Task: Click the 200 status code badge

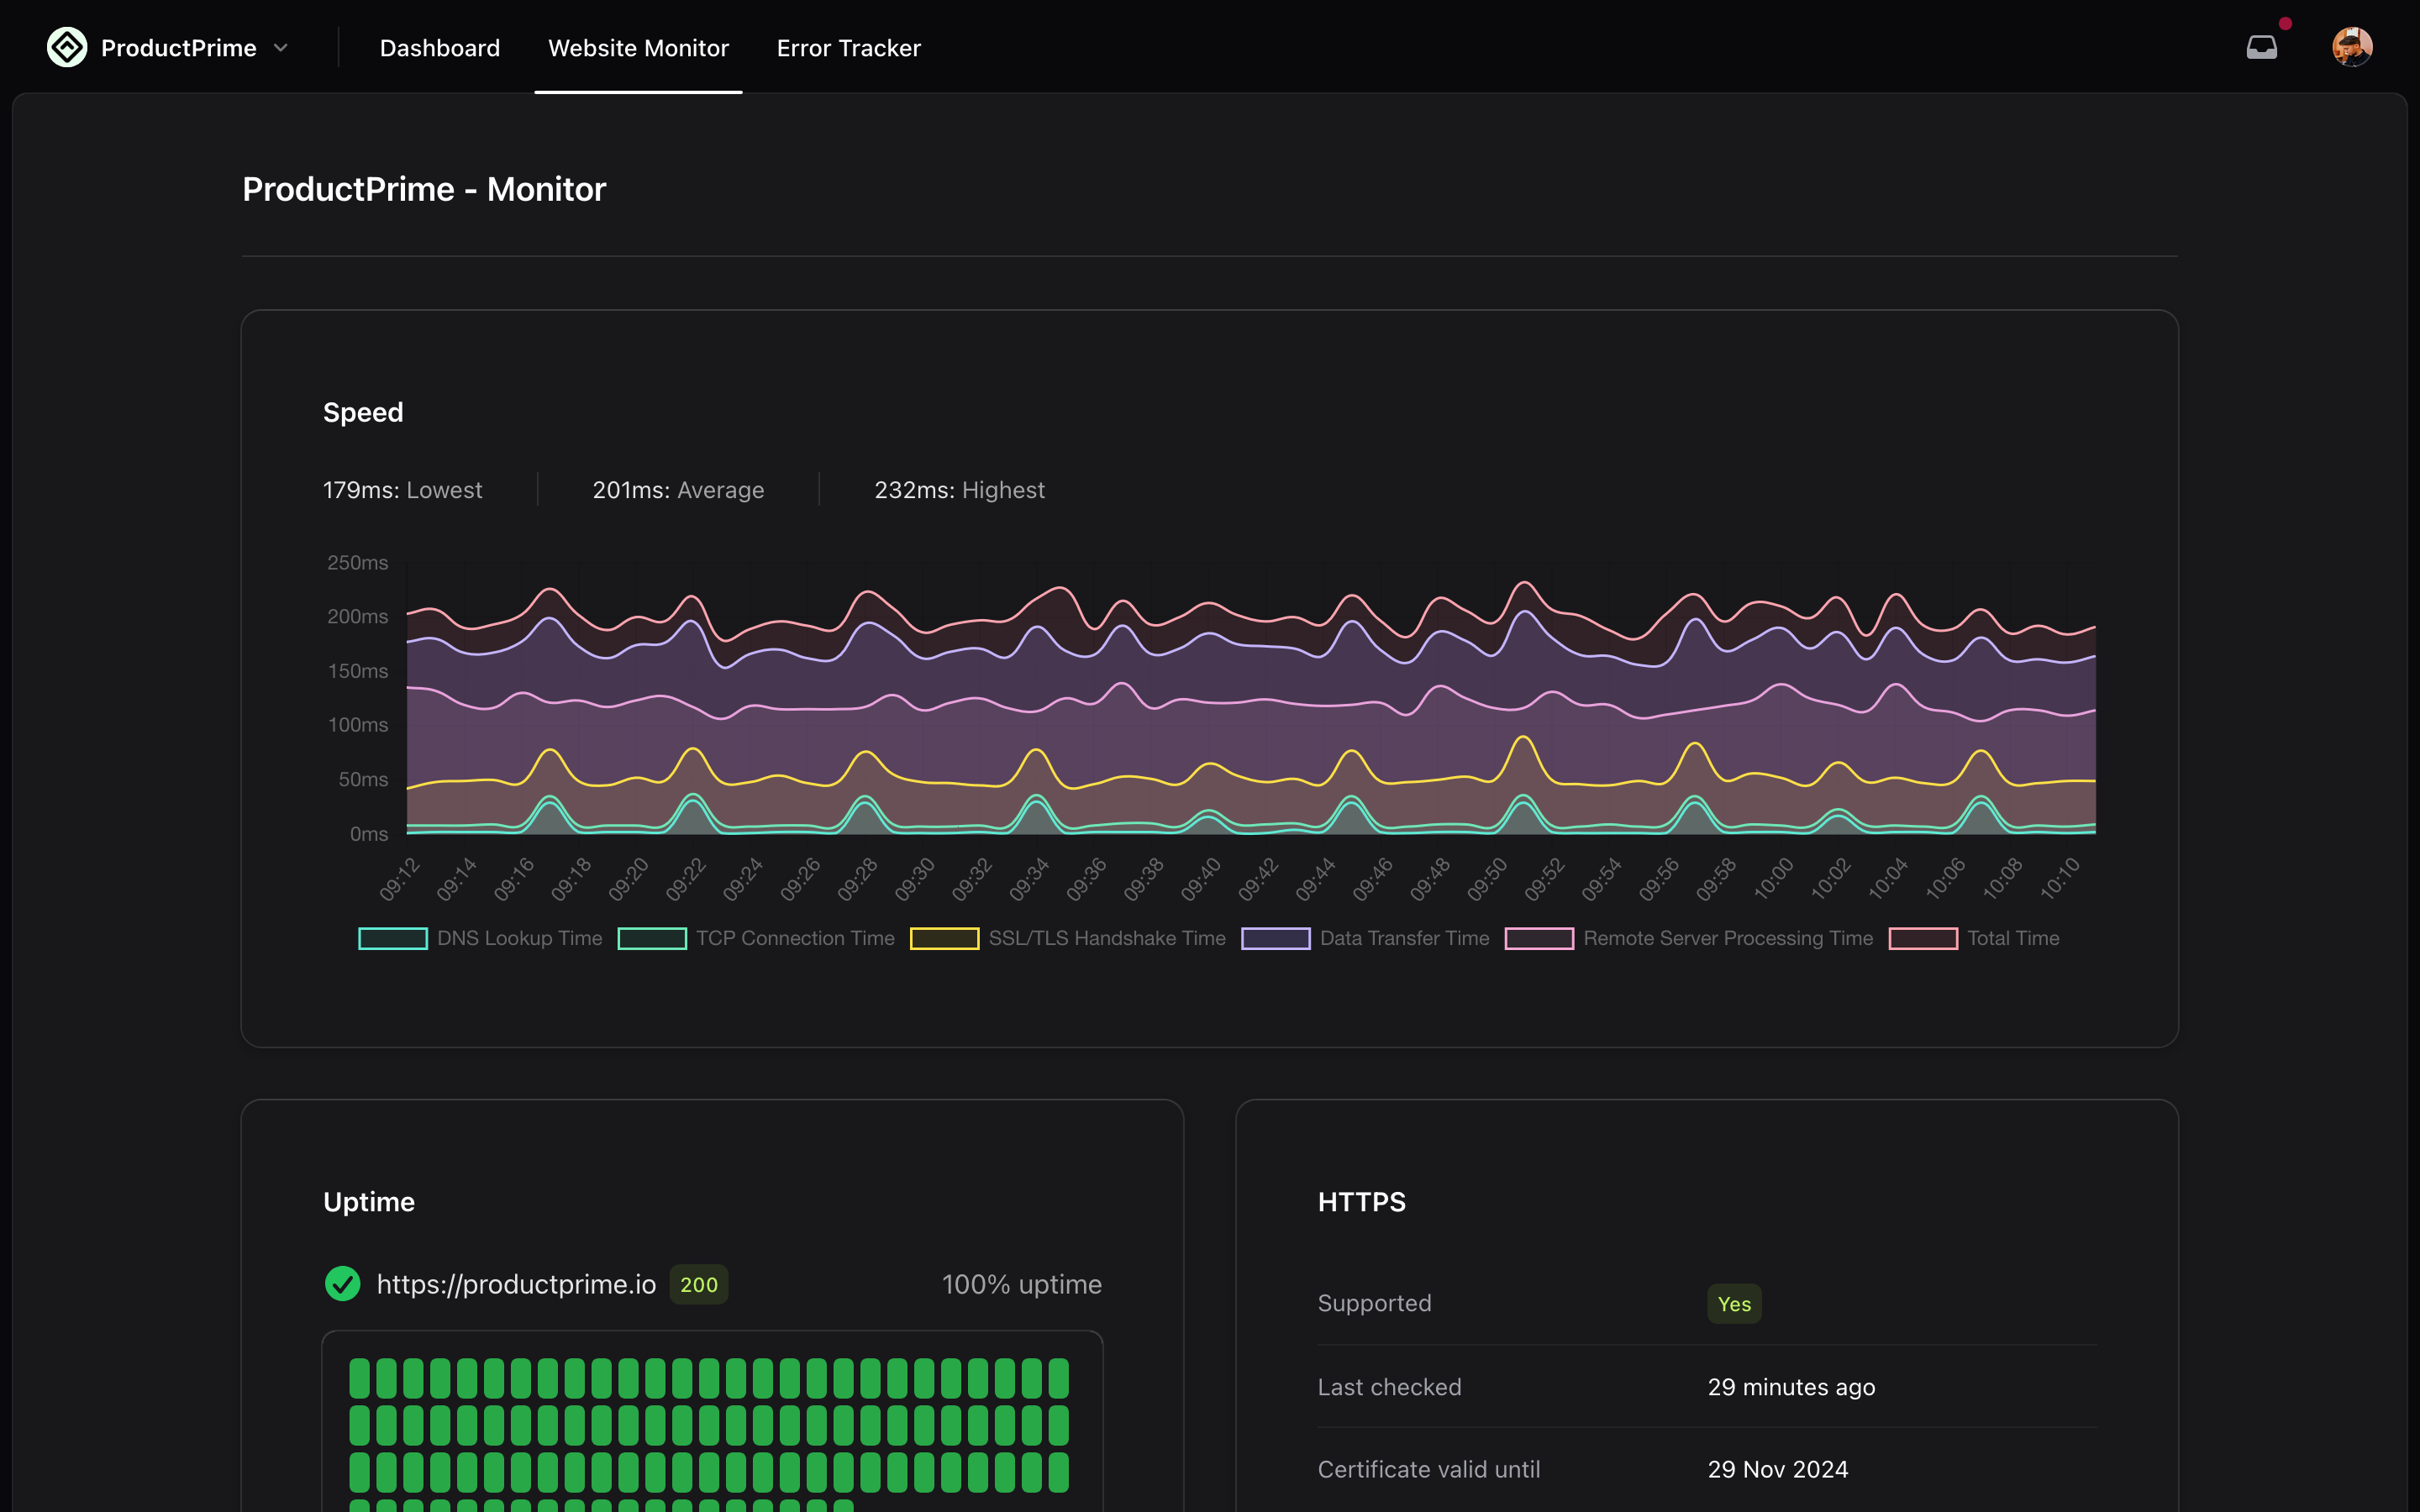Action: click(699, 1284)
